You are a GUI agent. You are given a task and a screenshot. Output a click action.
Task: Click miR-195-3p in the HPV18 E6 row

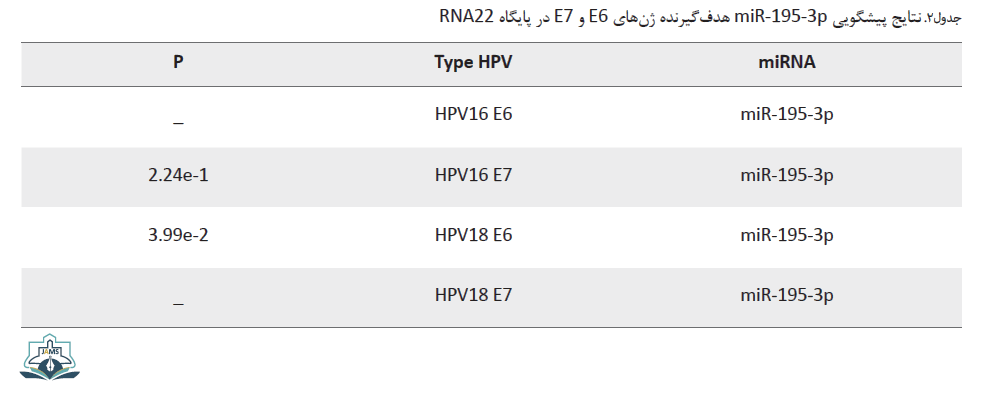pos(787,236)
